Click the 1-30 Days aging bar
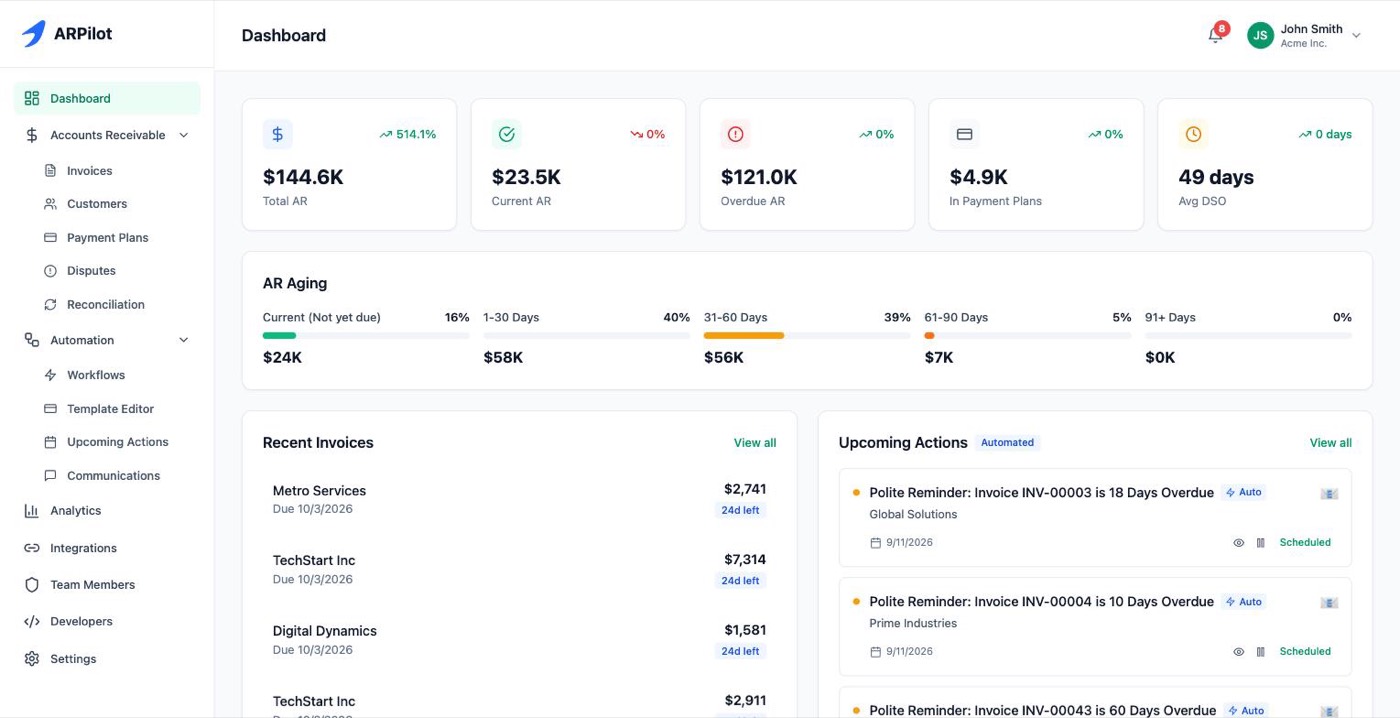The width and height of the screenshot is (1400, 718). pos(587,336)
